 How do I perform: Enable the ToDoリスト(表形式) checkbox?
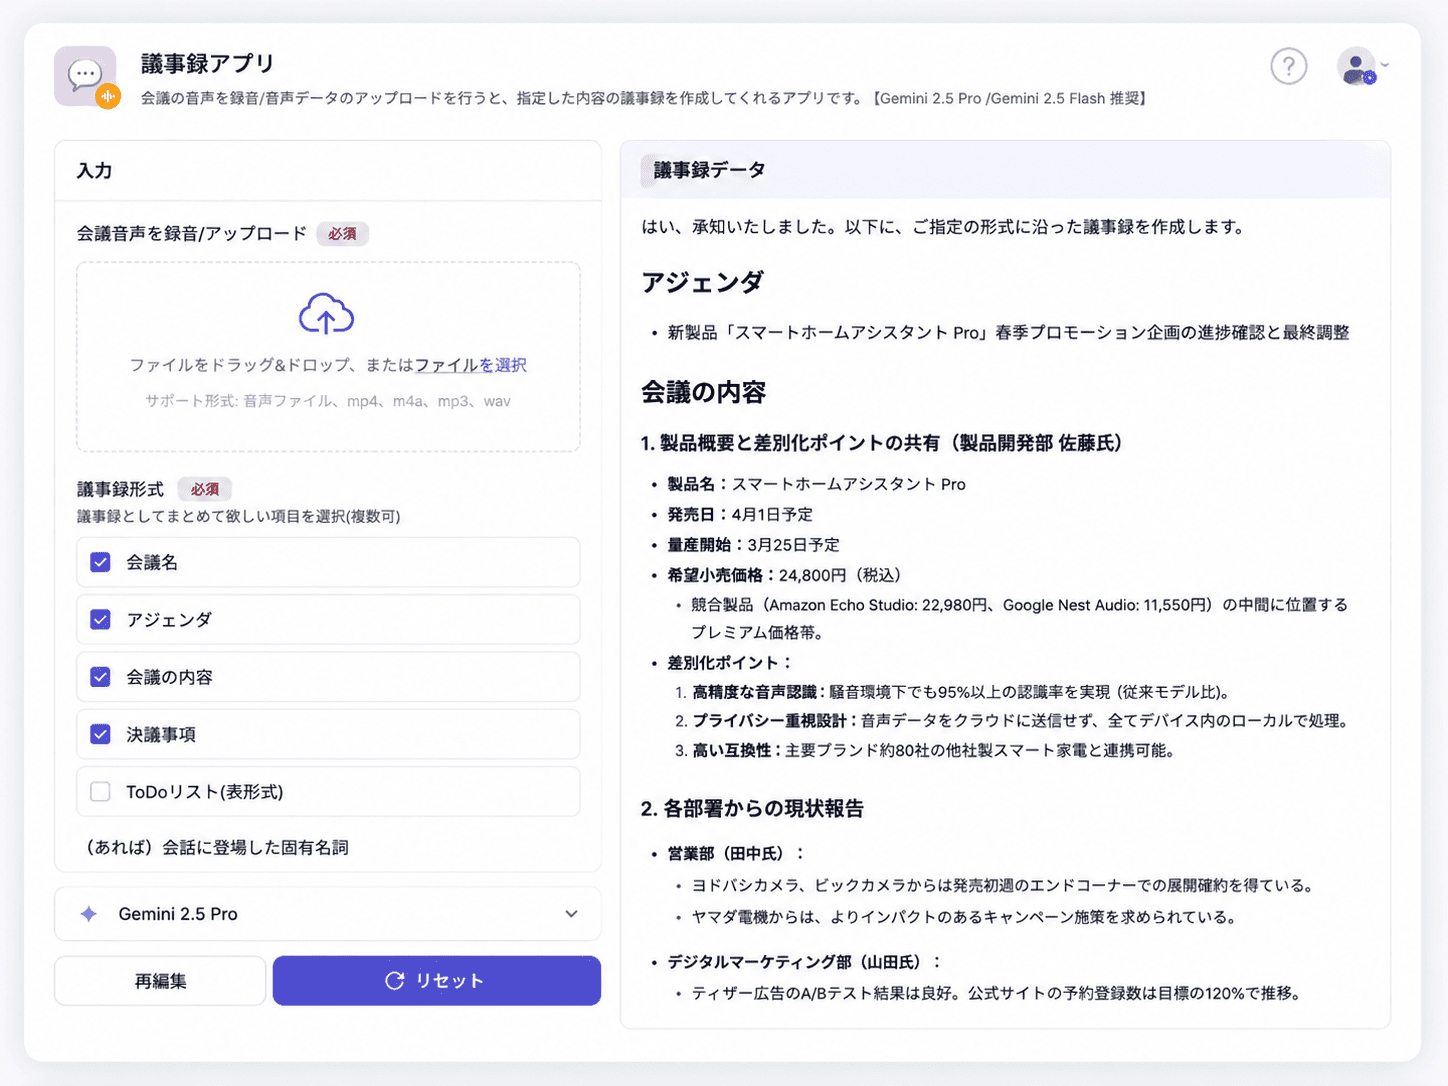coord(100,792)
